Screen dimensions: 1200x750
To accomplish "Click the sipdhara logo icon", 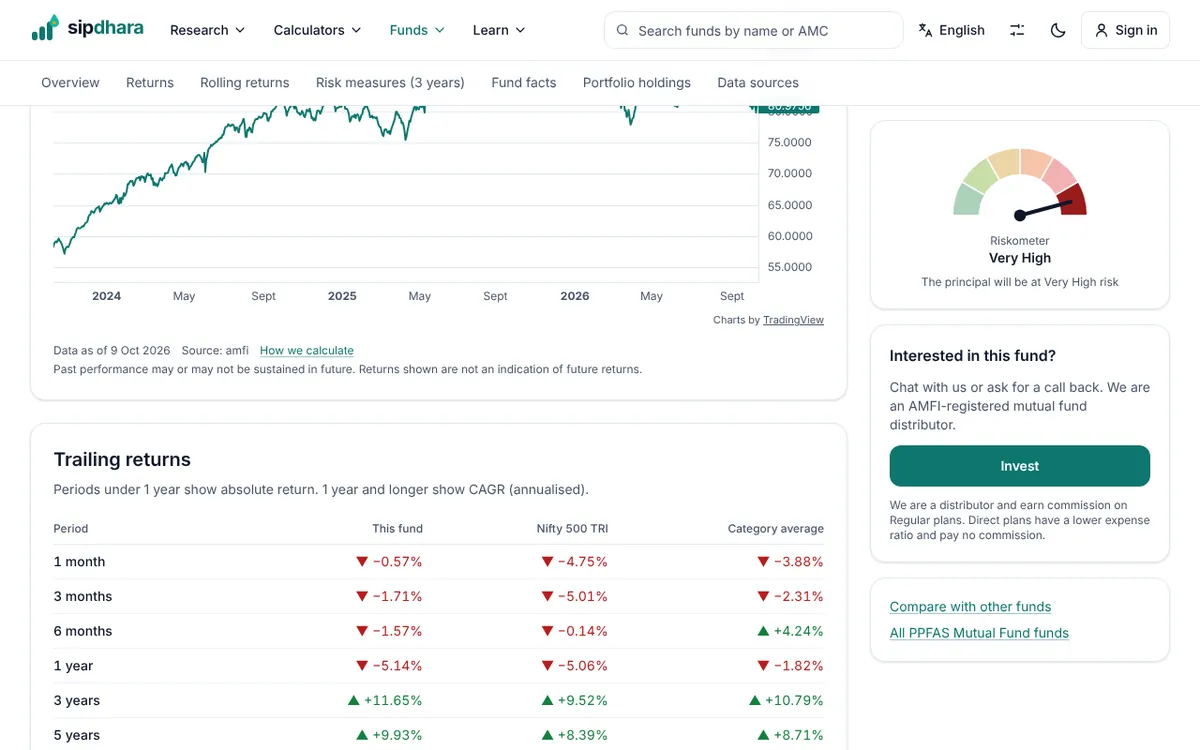I will [45, 28].
